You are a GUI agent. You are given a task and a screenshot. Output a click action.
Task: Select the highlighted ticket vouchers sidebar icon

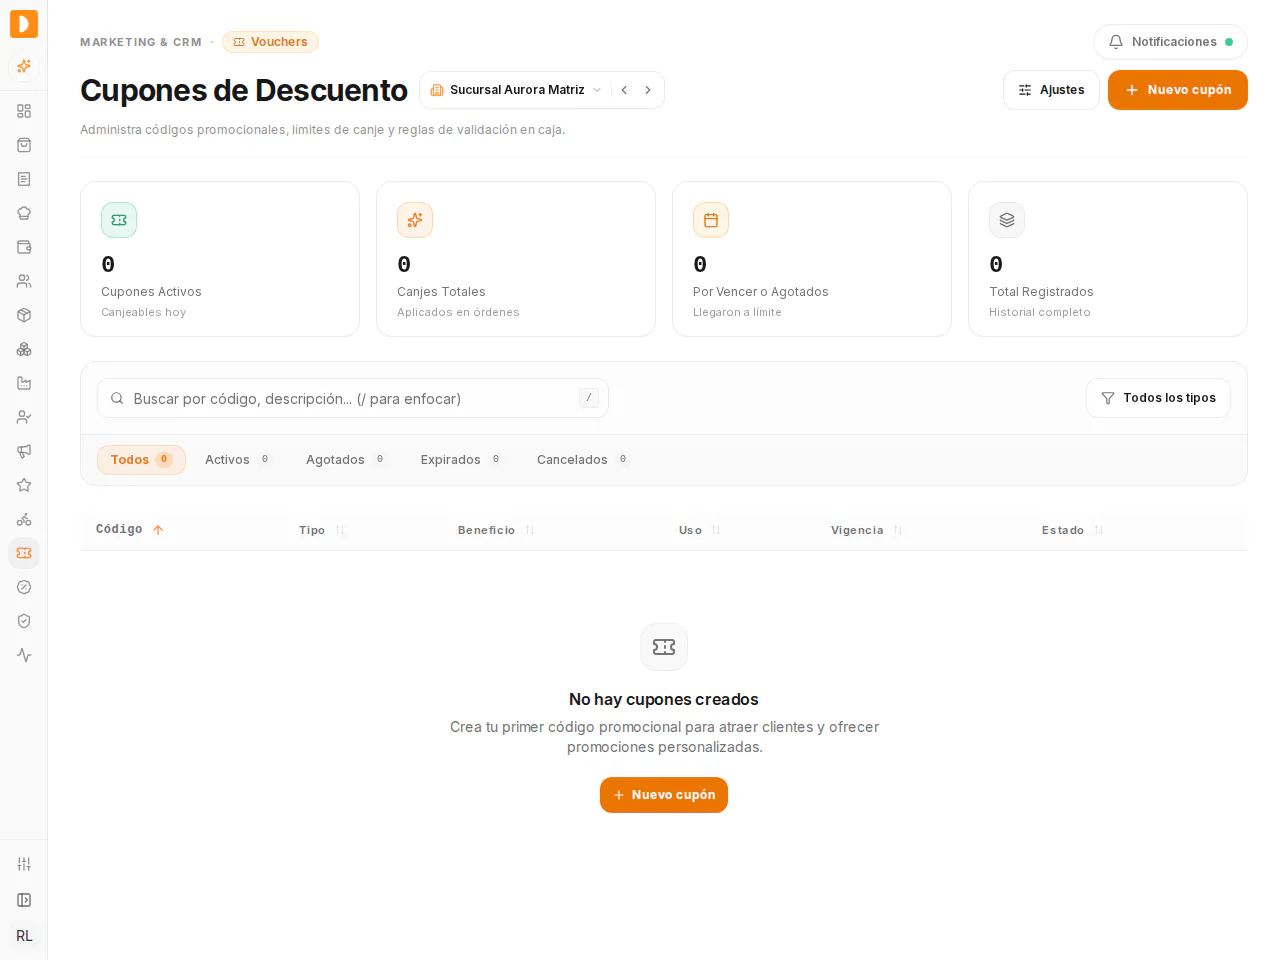pos(24,553)
